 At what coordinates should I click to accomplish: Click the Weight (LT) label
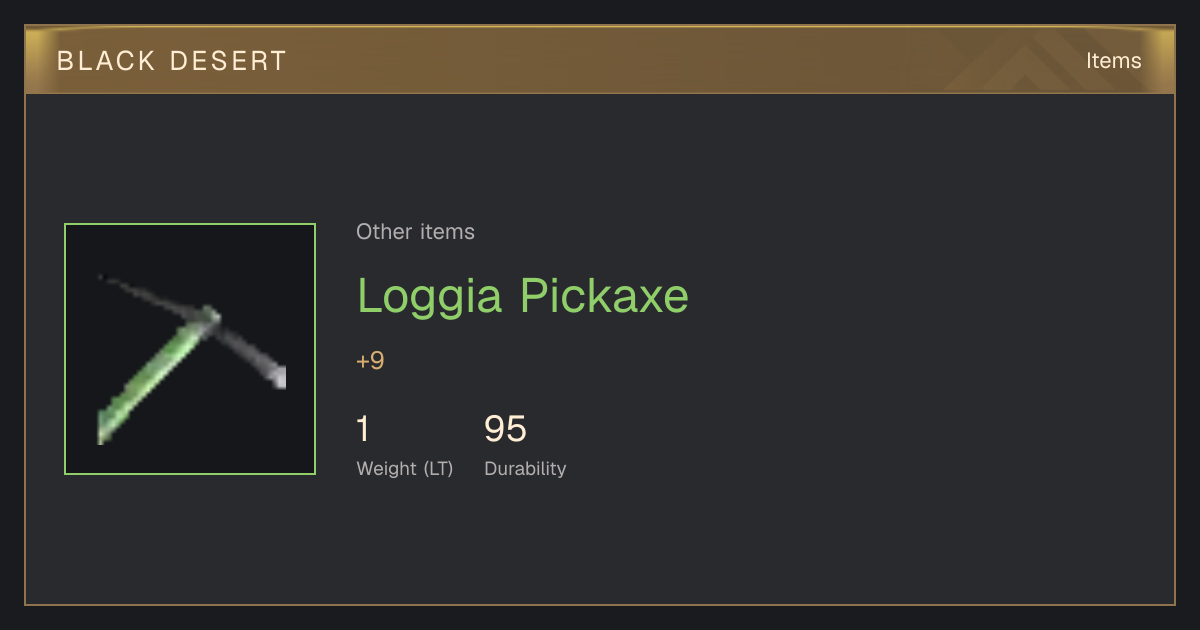pyautogui.click(x=404, y=469)
